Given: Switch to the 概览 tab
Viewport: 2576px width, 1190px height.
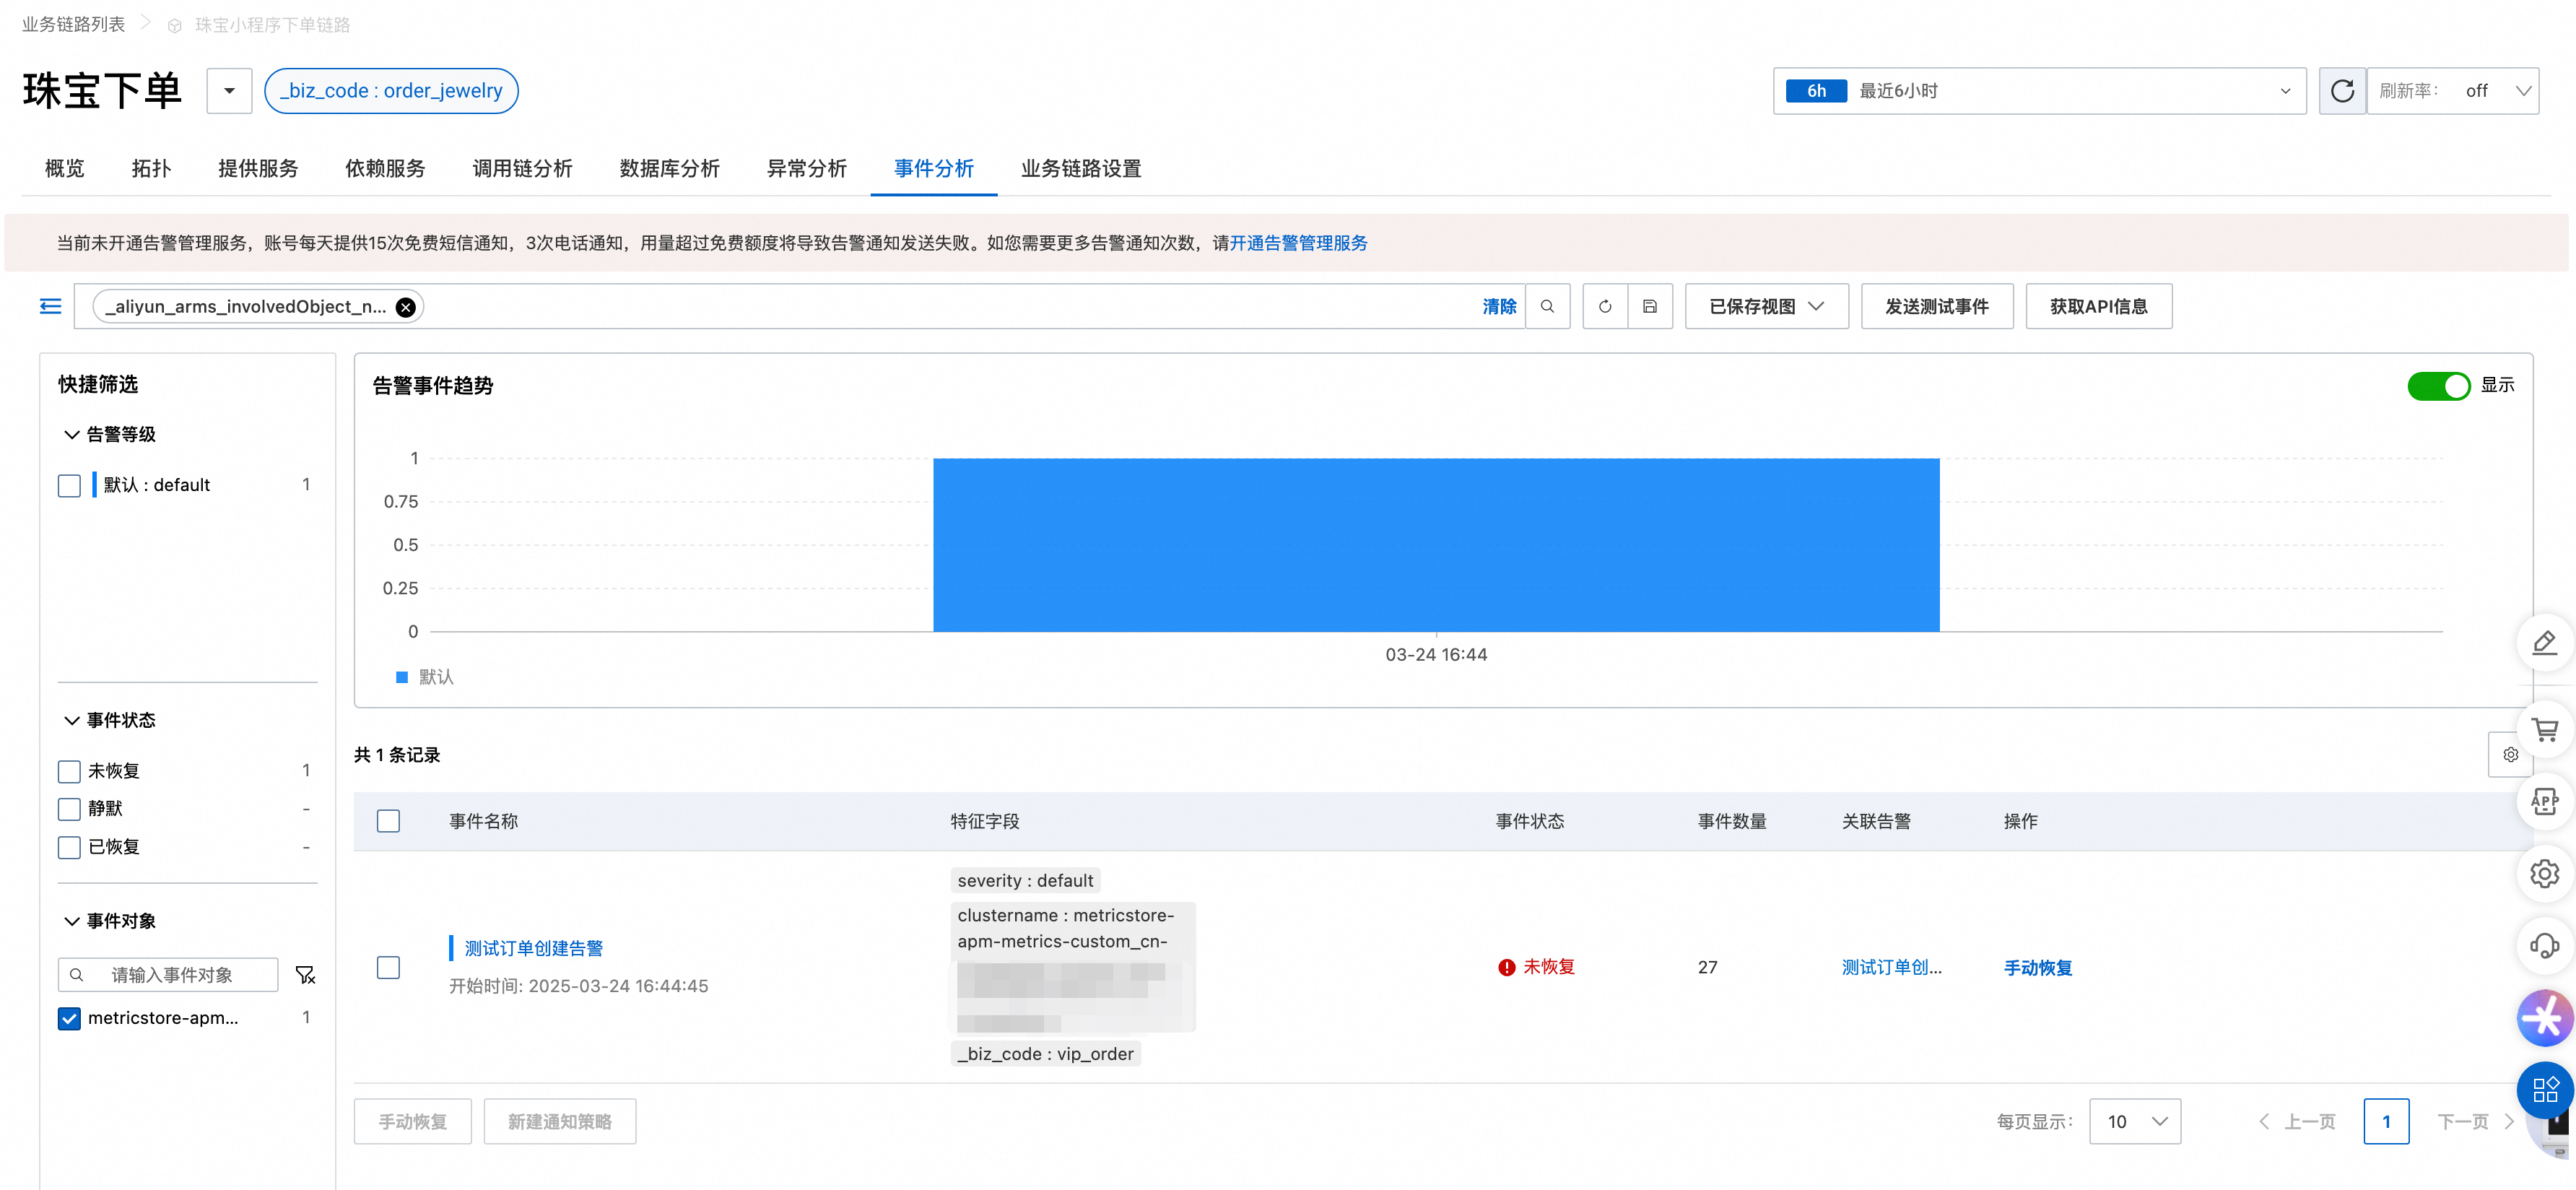Looking at the screenshot, I should point(65,168).
